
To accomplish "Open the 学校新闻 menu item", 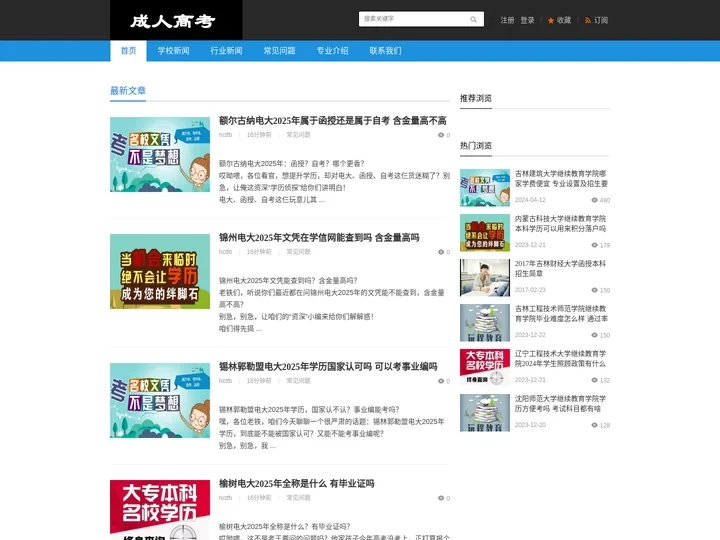I will click(173, 51).
